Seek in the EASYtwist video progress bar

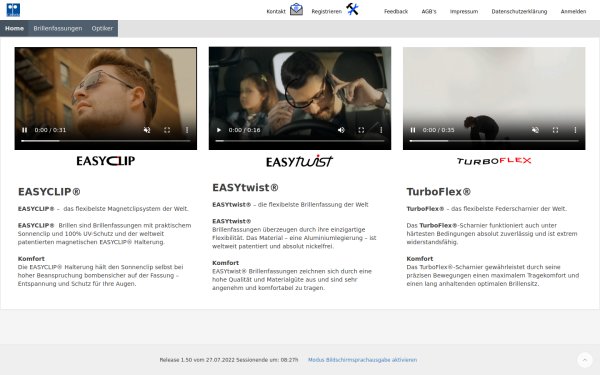click(300, 141)
